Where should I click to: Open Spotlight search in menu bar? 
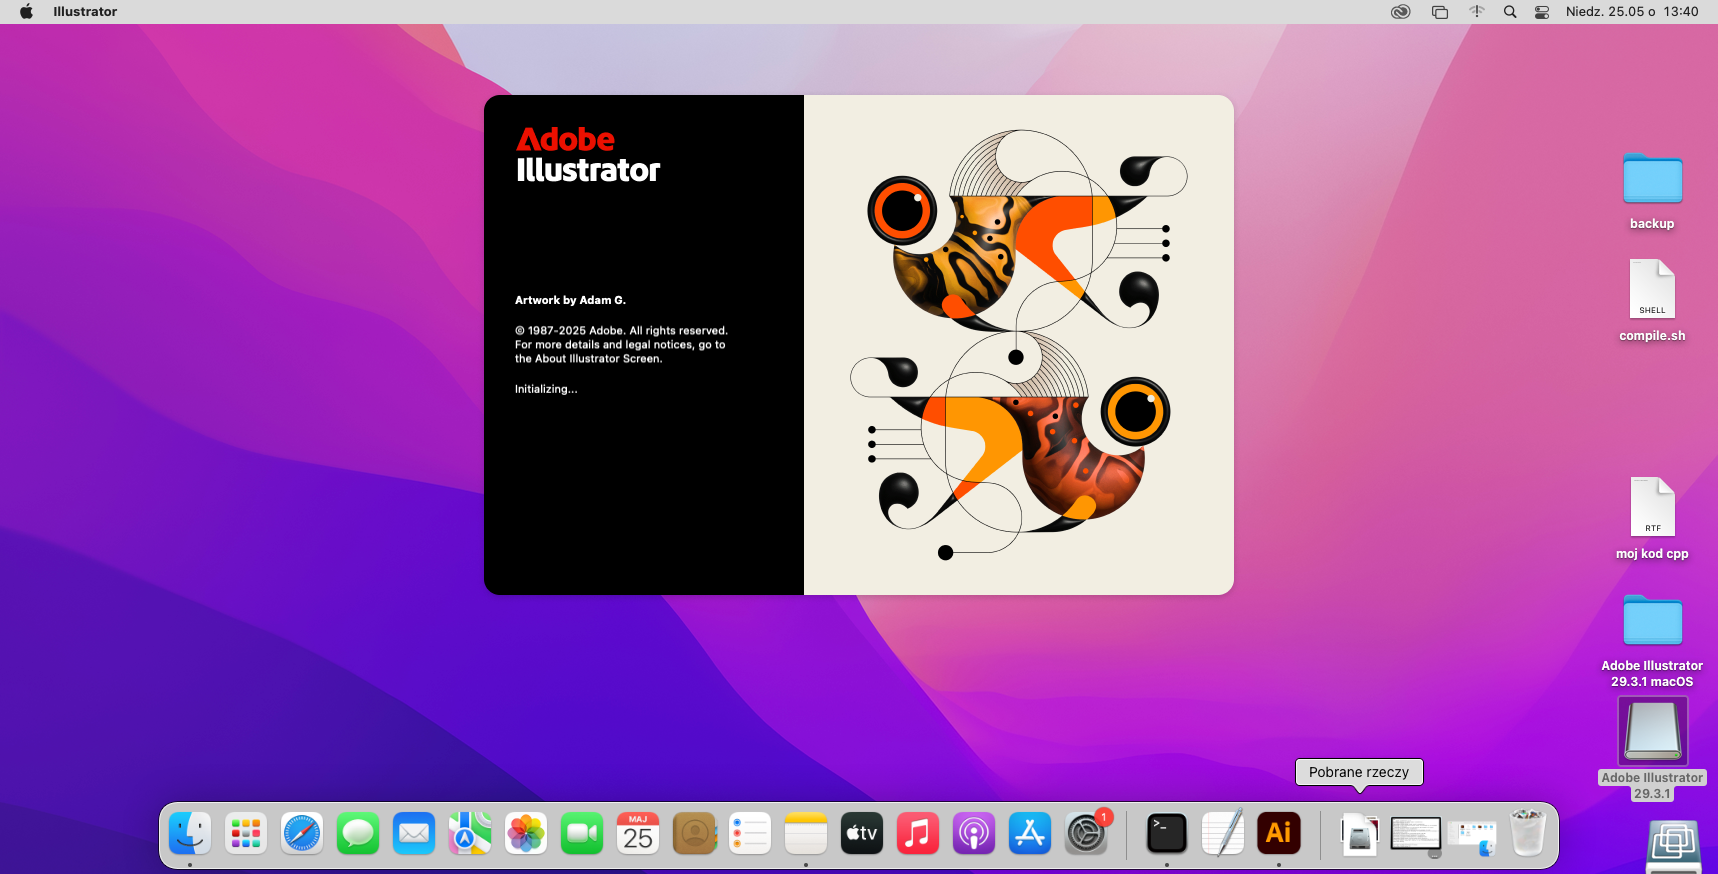(1510, 12)
